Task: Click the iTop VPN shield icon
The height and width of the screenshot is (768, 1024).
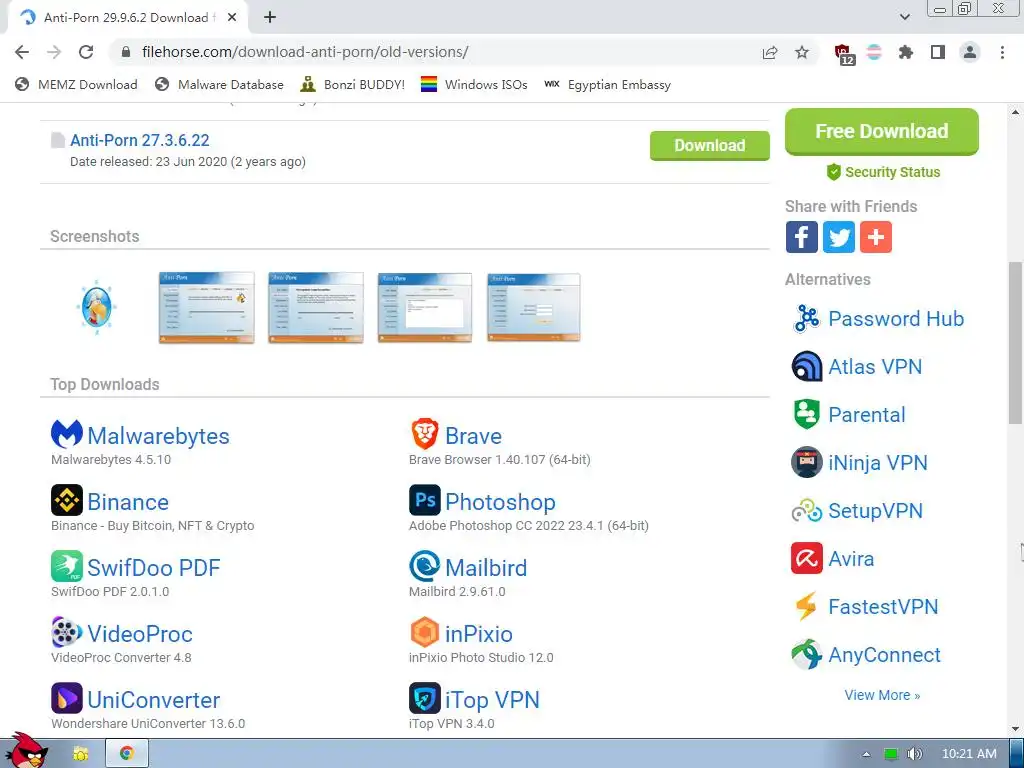Action: (424, 698)
